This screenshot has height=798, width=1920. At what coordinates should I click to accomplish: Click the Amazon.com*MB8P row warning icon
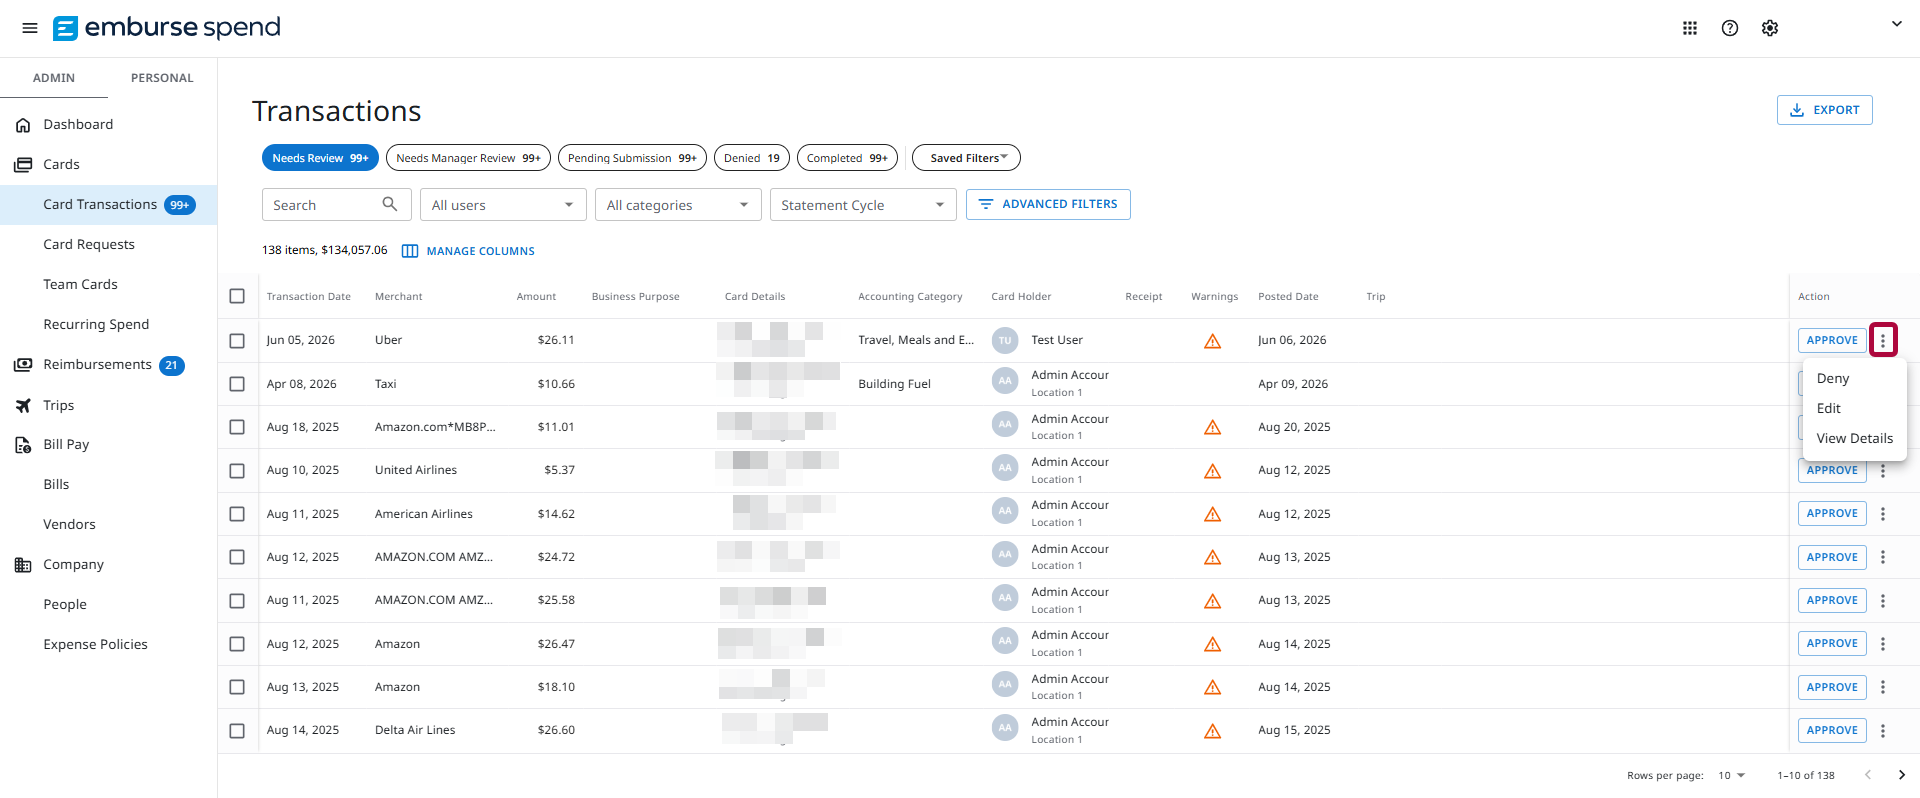pos(1212,428)
